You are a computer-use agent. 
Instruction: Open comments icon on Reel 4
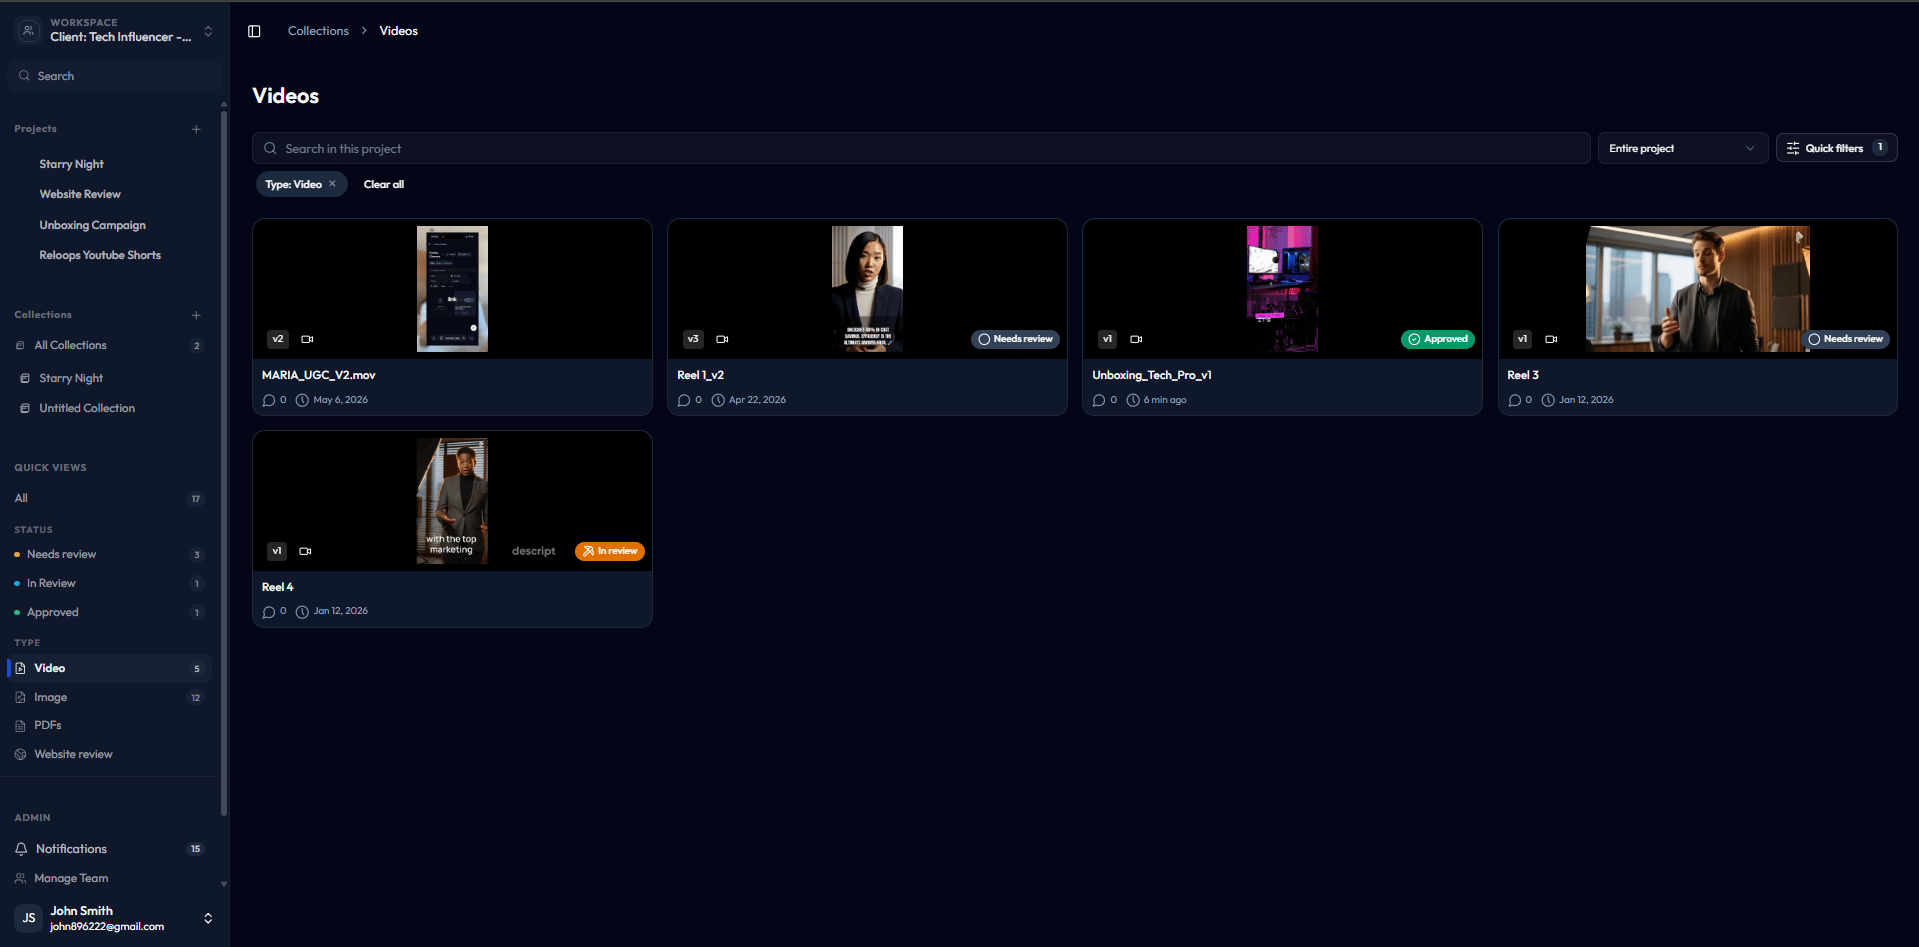[x=269, y=612]
